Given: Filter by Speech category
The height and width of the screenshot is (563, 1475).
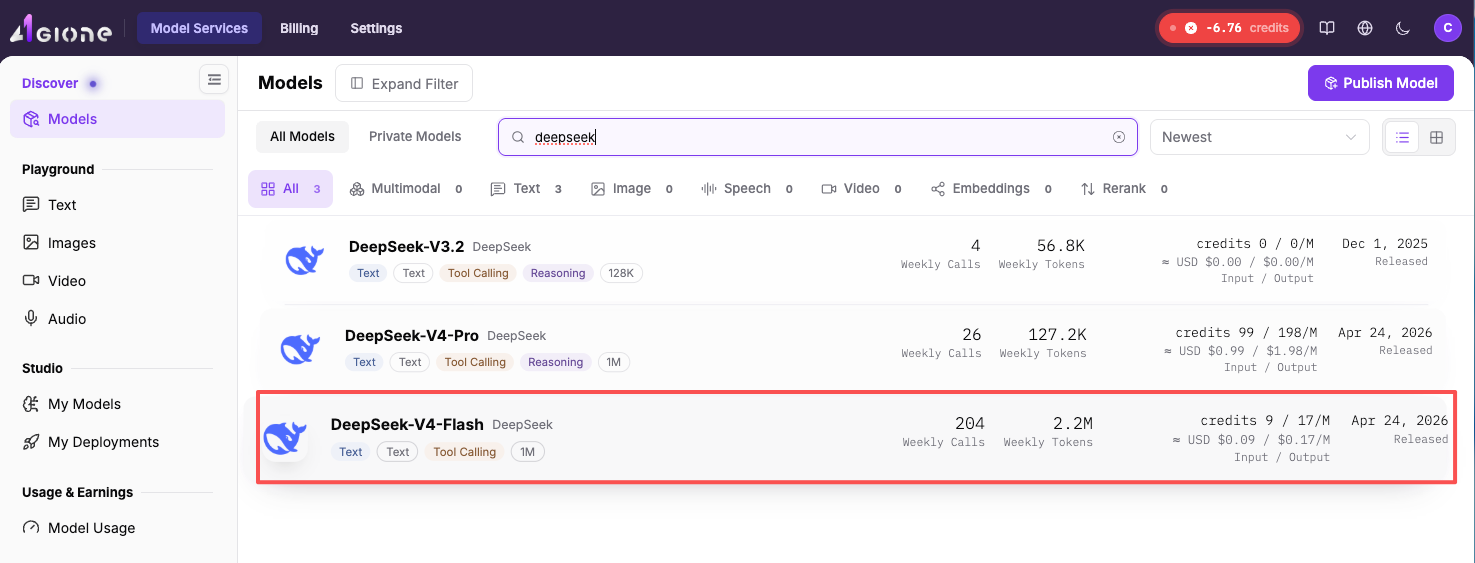Looking at the screenshot, I should tap(746, 189).
